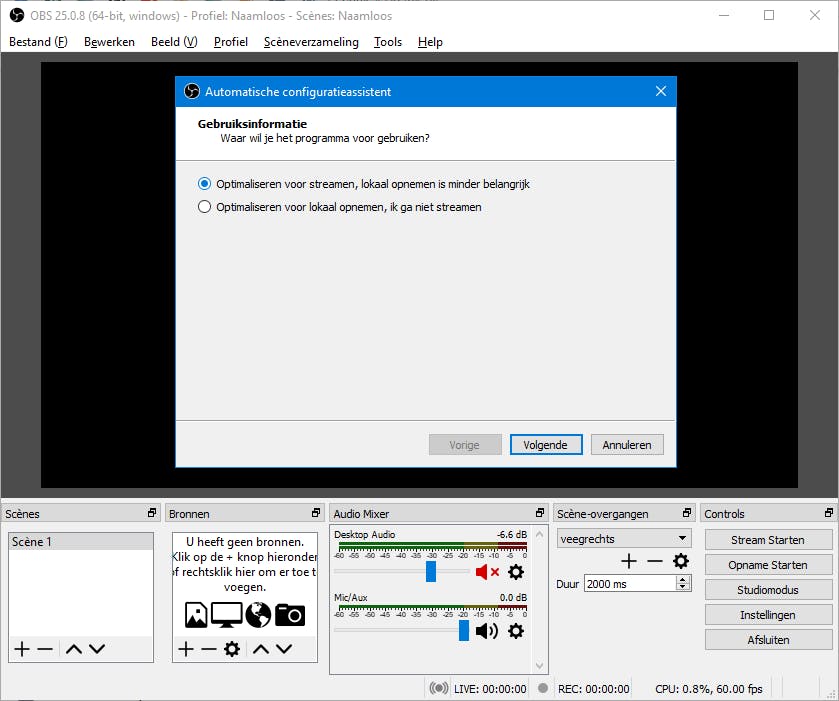The image size is (839, 701).
Task: Move source up arrow in Bronnen
Action: [x=261, y=649]
